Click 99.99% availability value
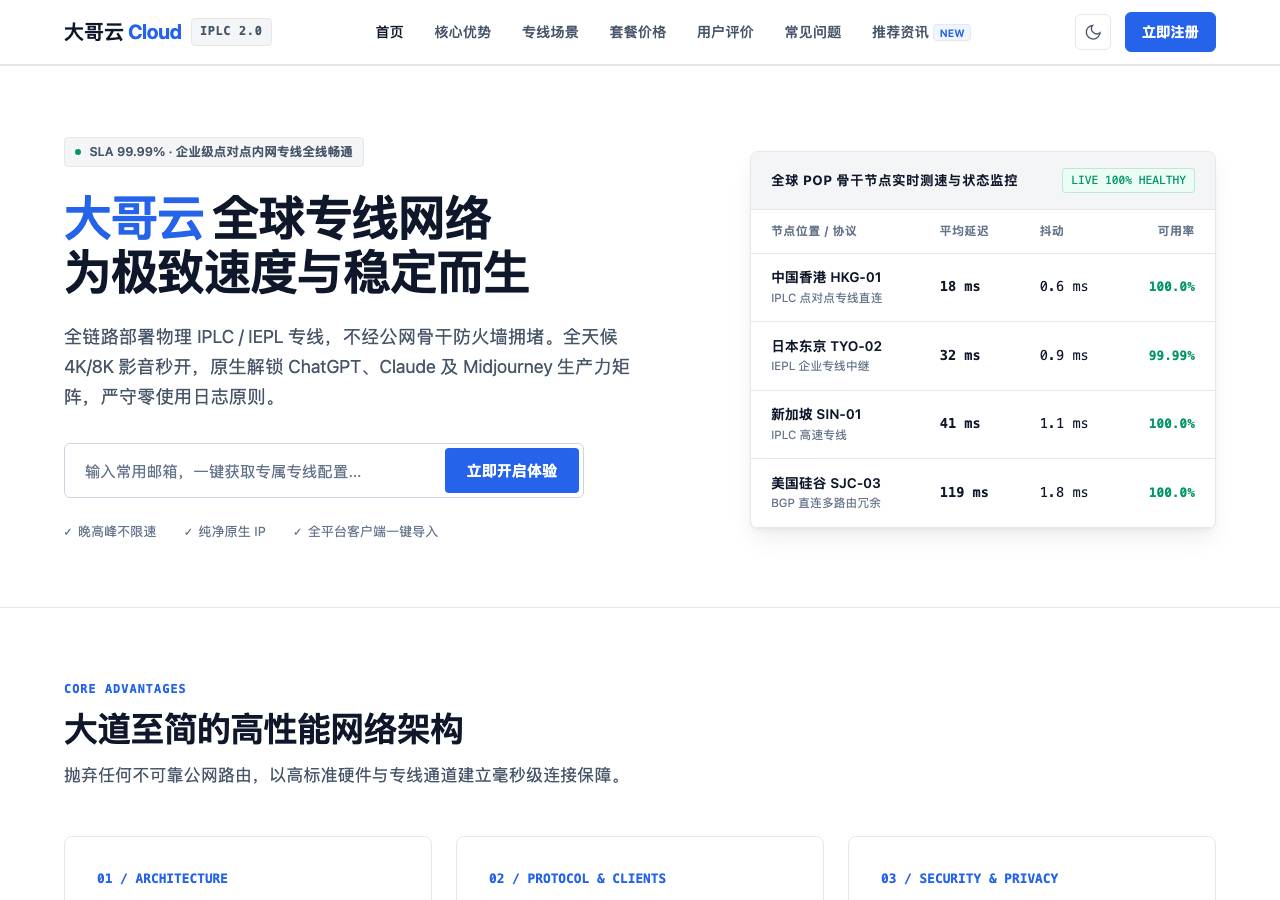 [1171, 356]
